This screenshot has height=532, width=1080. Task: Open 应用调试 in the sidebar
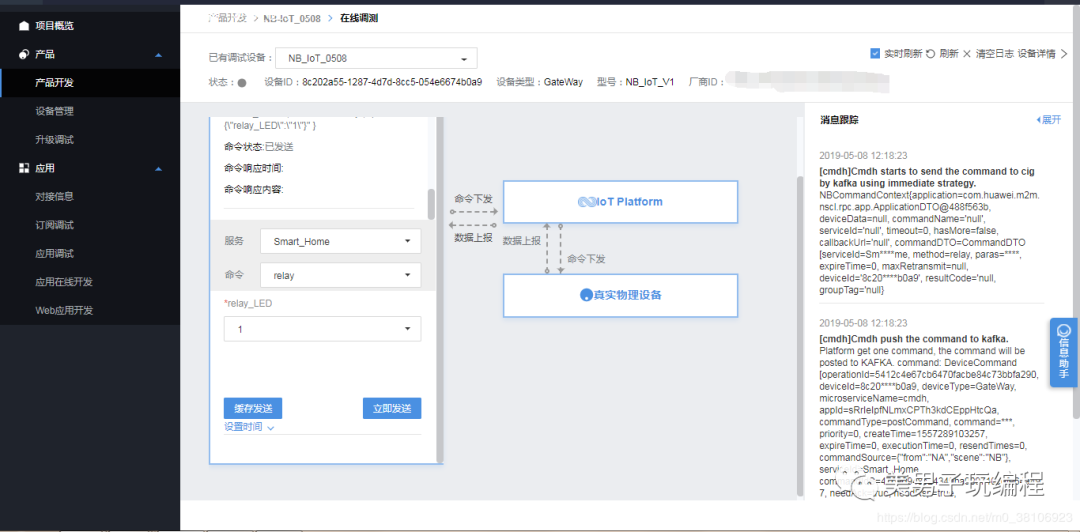[x=54, y=253]
